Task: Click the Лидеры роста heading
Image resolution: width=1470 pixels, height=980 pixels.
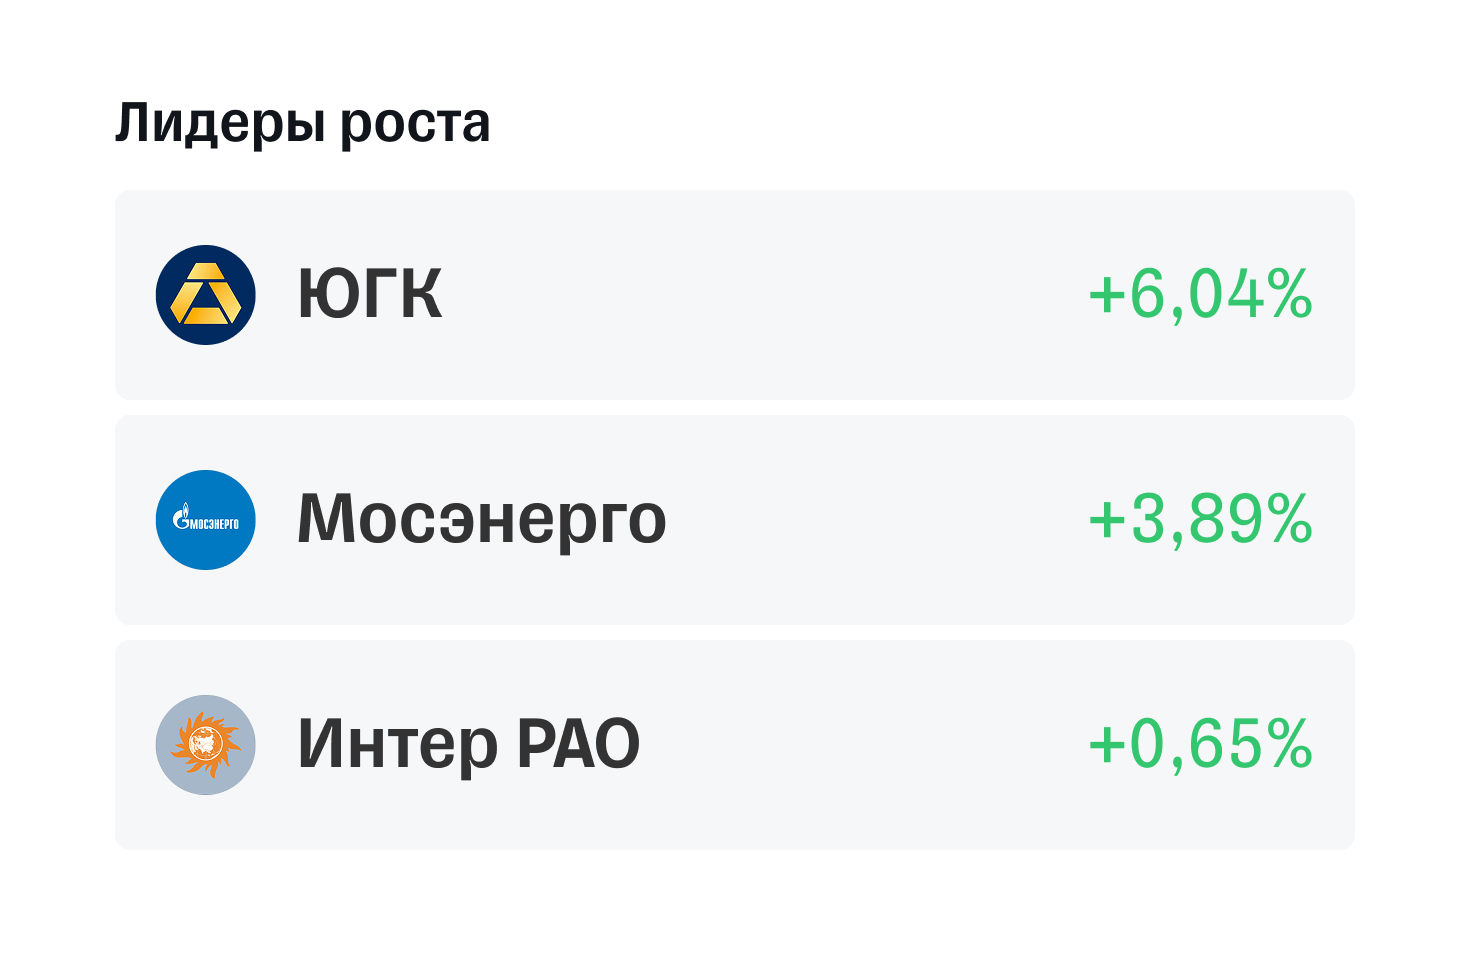Action: coord(302,124)
